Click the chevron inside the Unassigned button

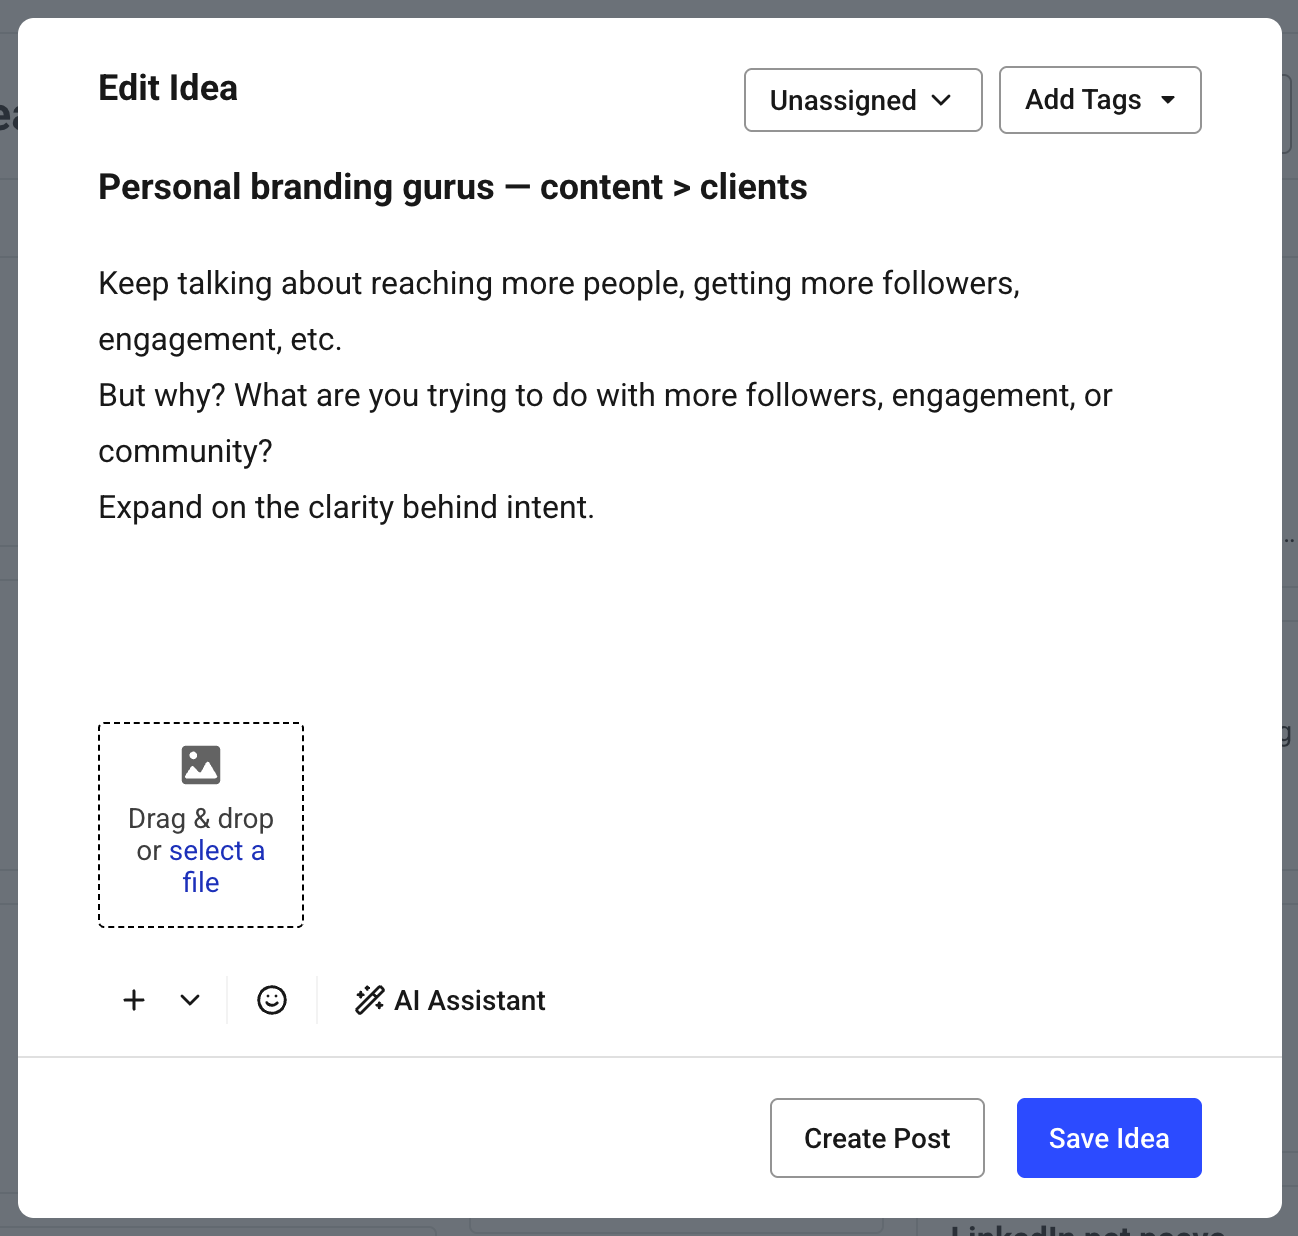tap(941, 100)
